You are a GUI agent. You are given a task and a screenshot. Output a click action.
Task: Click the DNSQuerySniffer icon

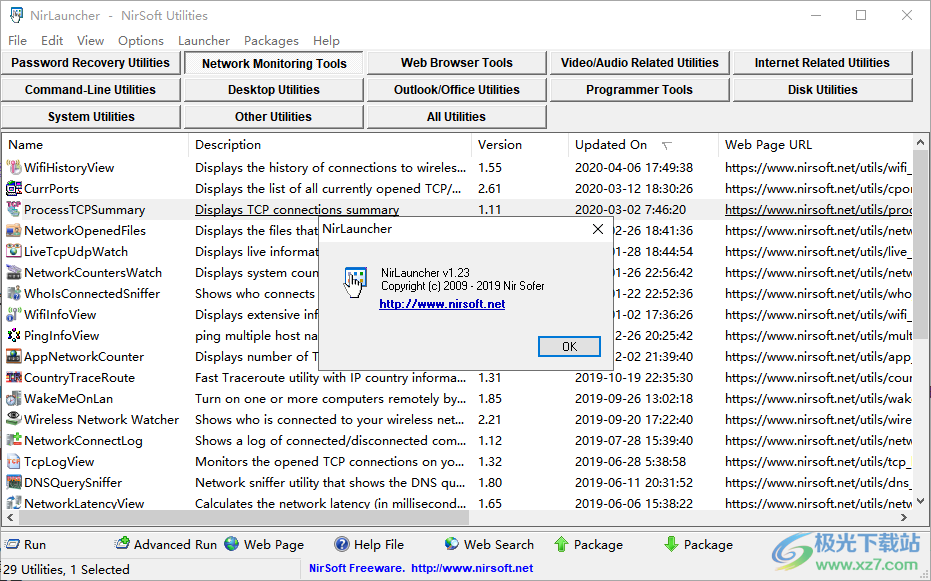12,482
